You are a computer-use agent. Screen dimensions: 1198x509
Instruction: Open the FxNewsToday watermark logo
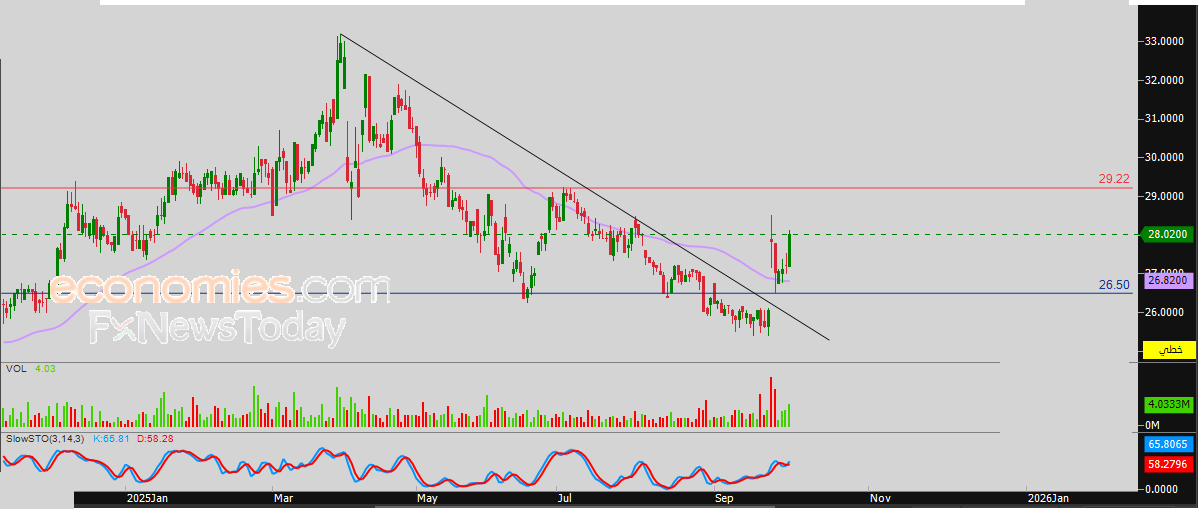click(218, 329)
